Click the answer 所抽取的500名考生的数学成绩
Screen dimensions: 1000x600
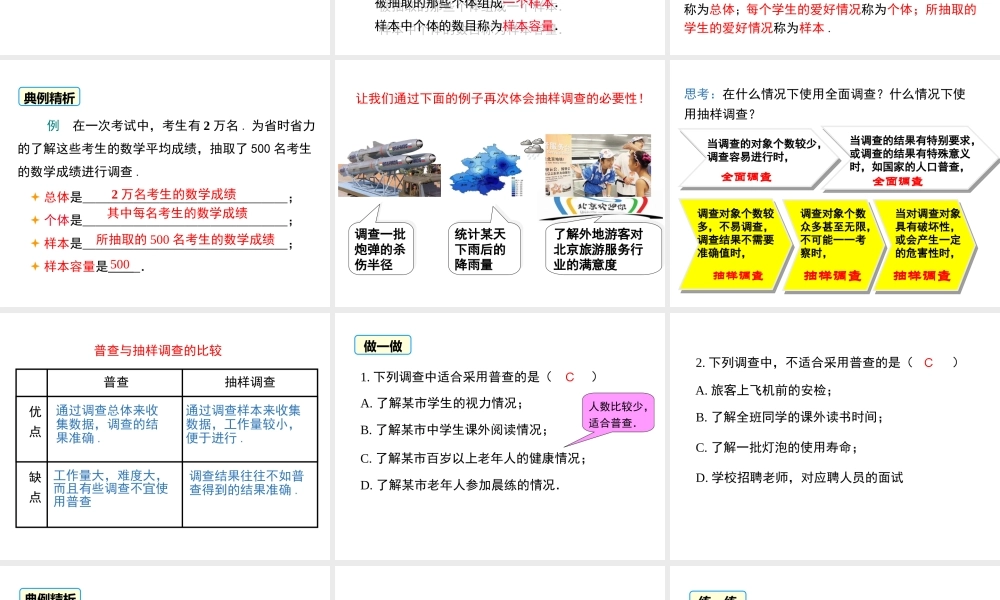coord(185,239)
